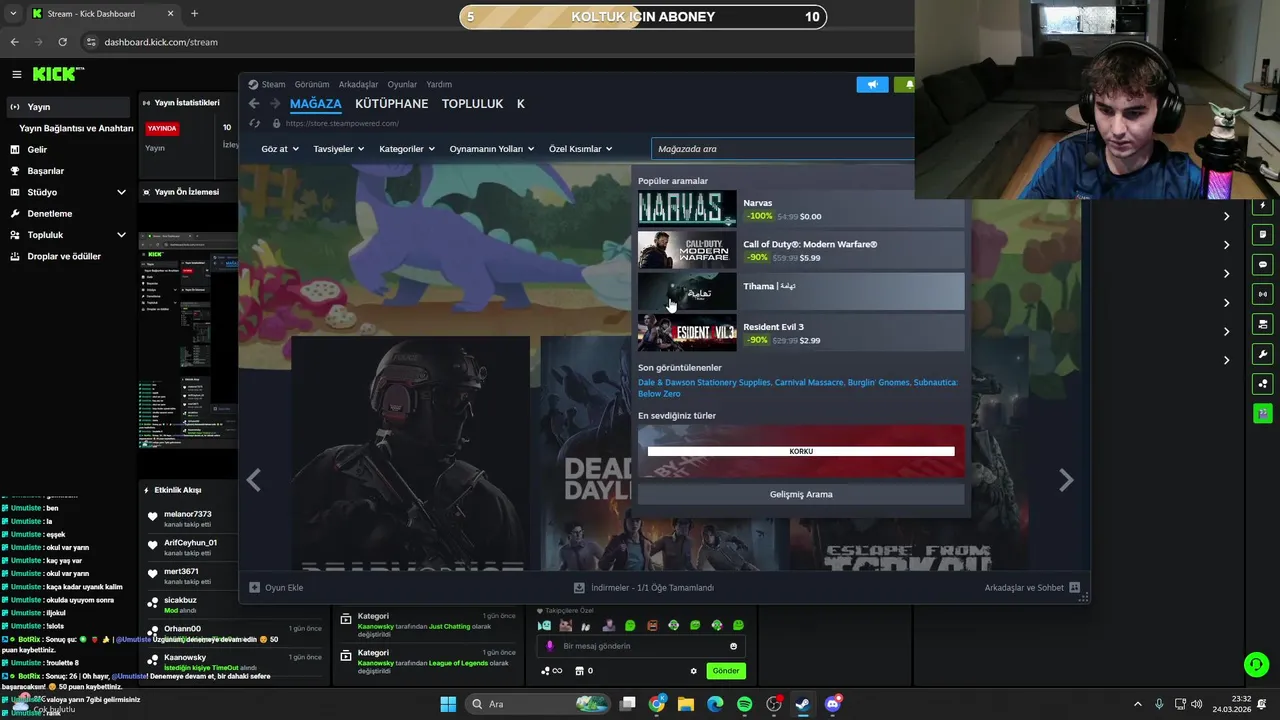Open Discord from the taskbar
1280x720 pixels.
click(833, 704)
